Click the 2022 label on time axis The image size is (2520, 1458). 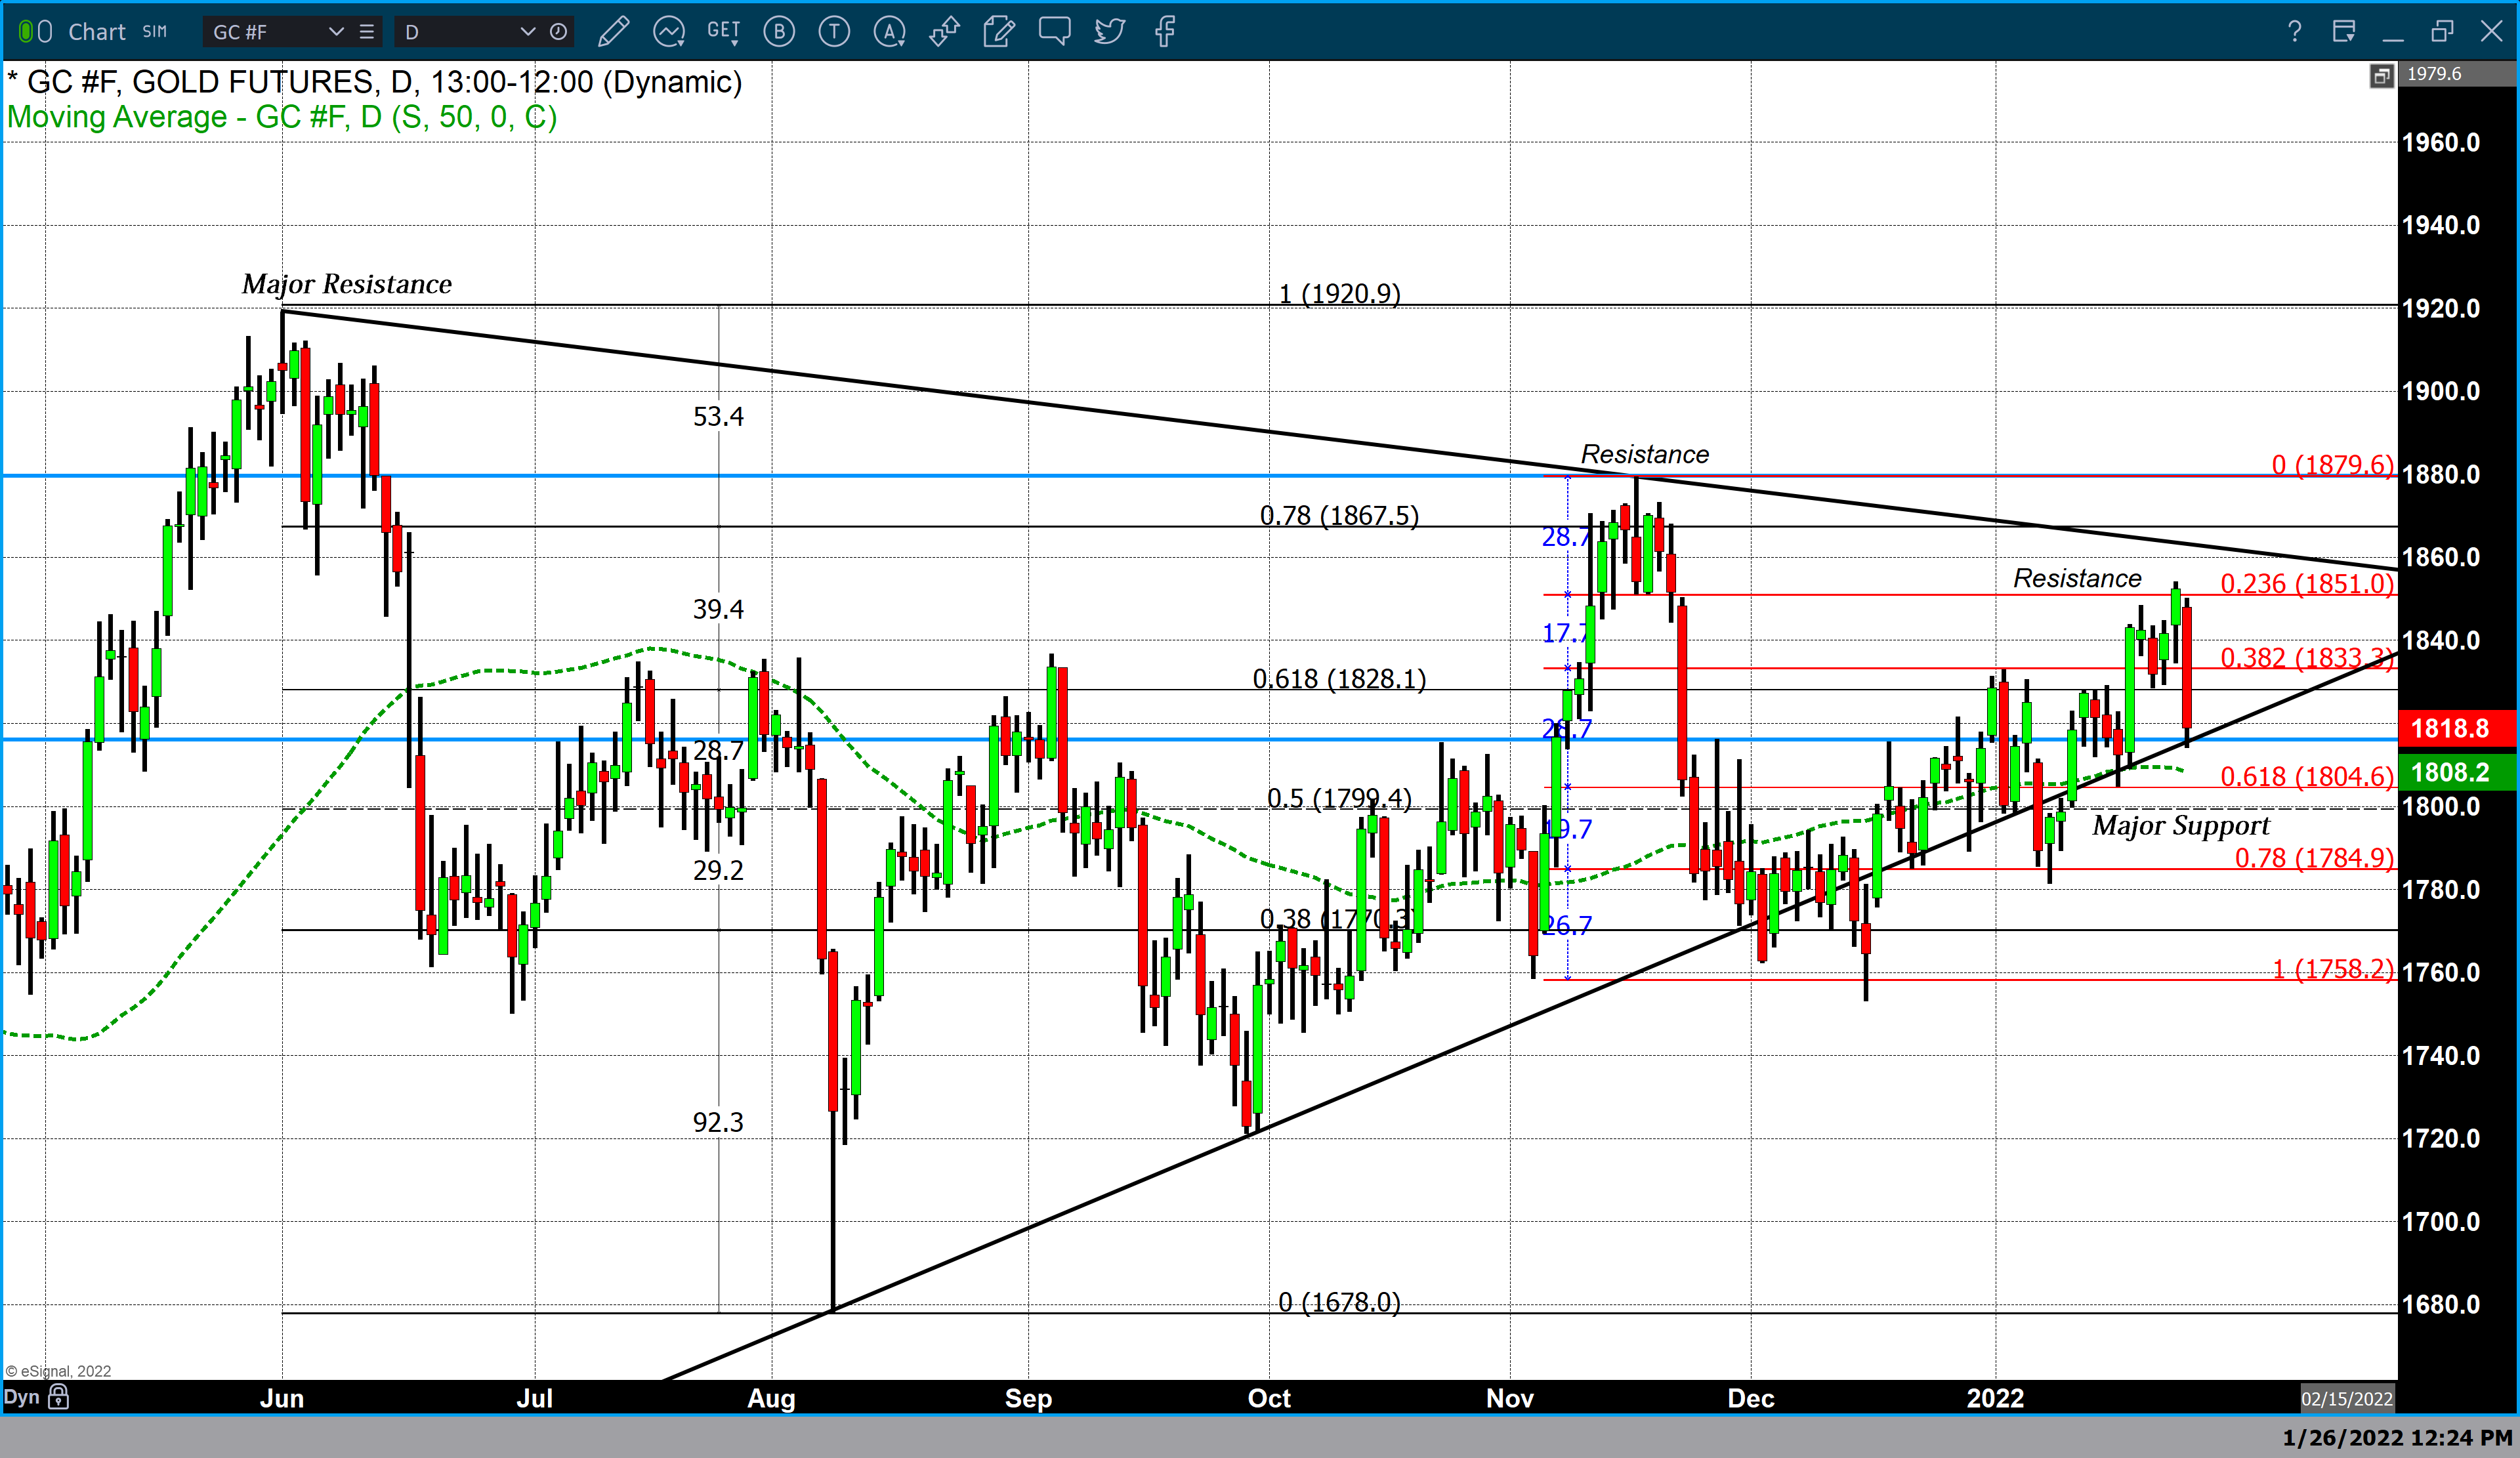(1995, 1398)
